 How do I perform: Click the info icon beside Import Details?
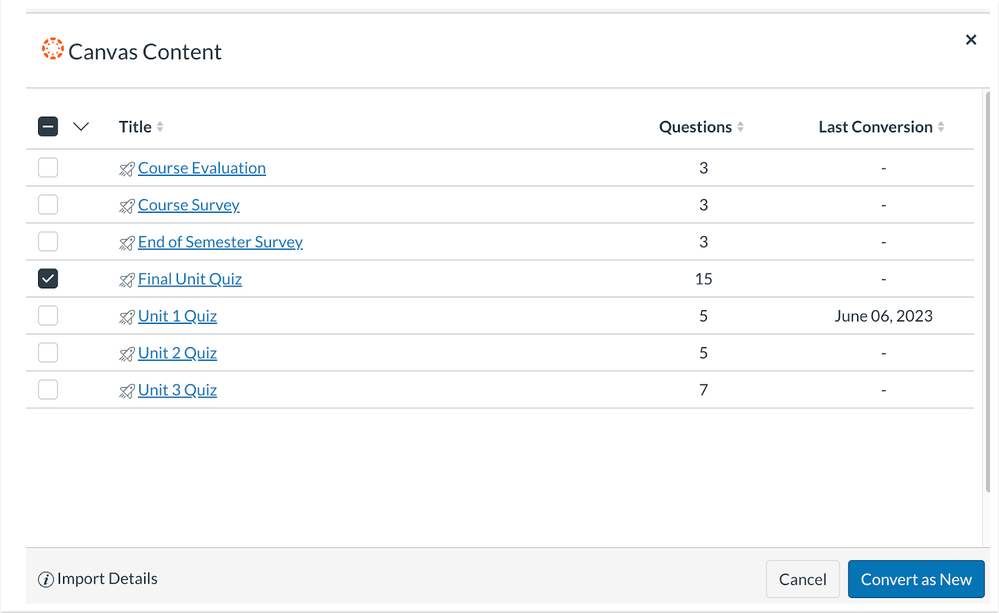pyautogui.click(x=45, y=579)
